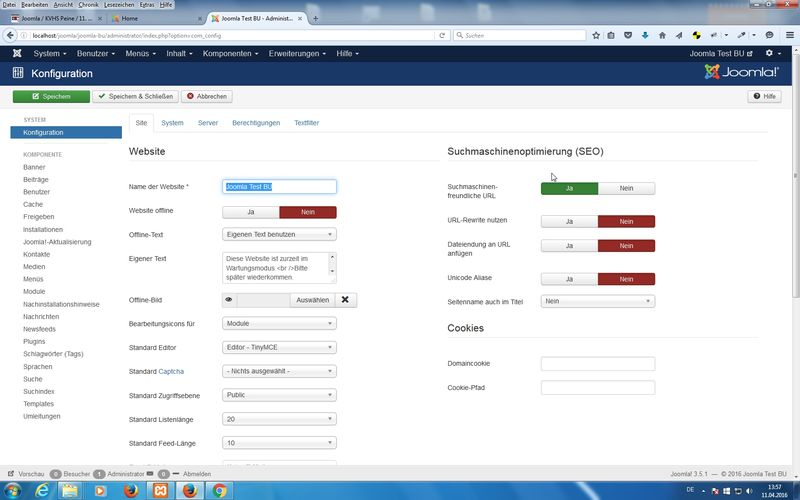Set Website offline to Nein
This screenshot has width=800, height=500.
[x=308, y=212]
